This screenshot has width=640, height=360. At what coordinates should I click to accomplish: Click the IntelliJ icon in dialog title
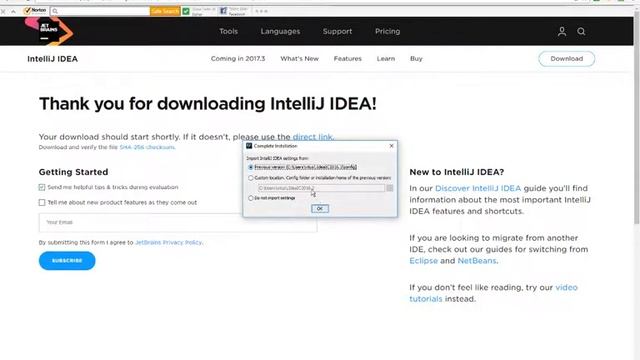tap(249, 146)
